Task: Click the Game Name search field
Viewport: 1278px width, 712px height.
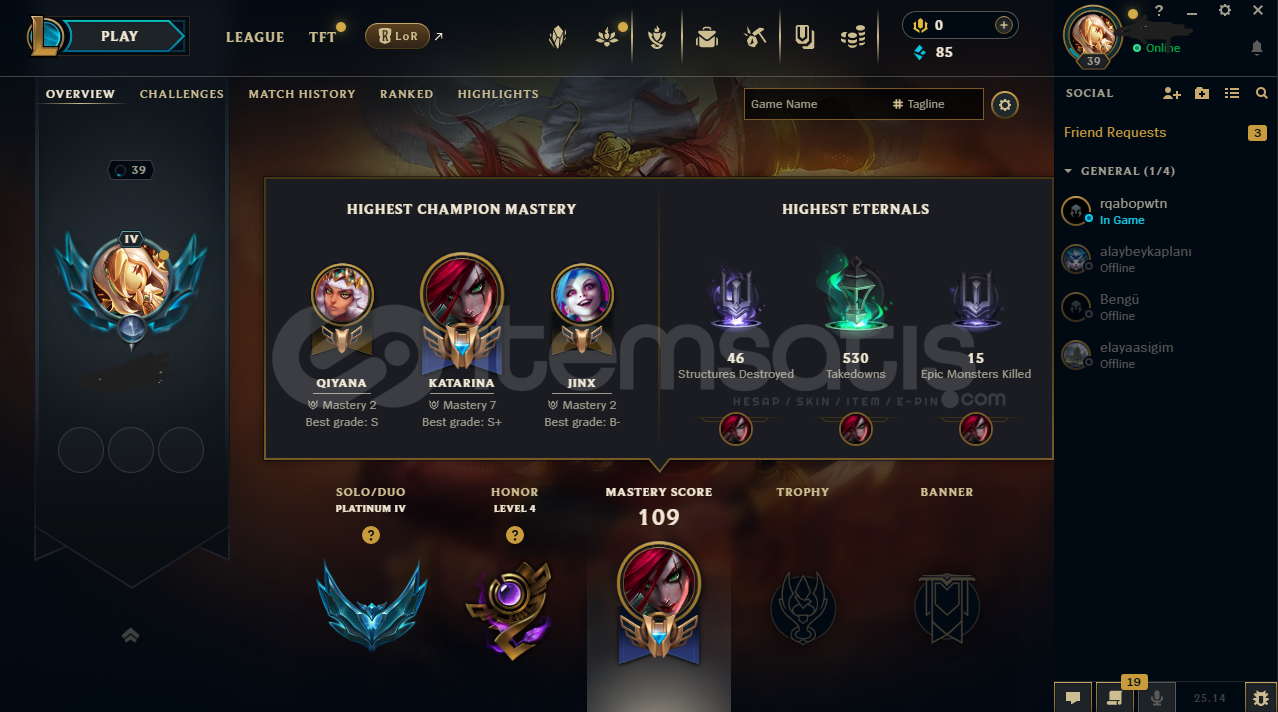Action: [x=814, y=104]
